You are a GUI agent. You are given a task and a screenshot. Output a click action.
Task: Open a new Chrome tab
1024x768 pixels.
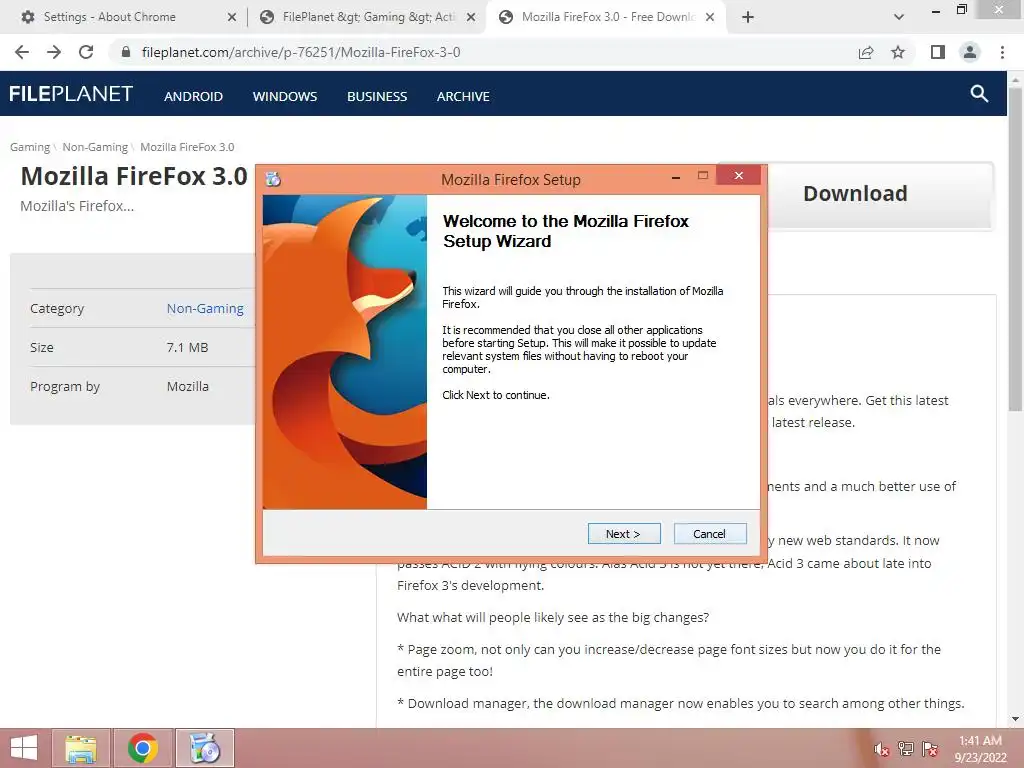(x=748, y=17)
